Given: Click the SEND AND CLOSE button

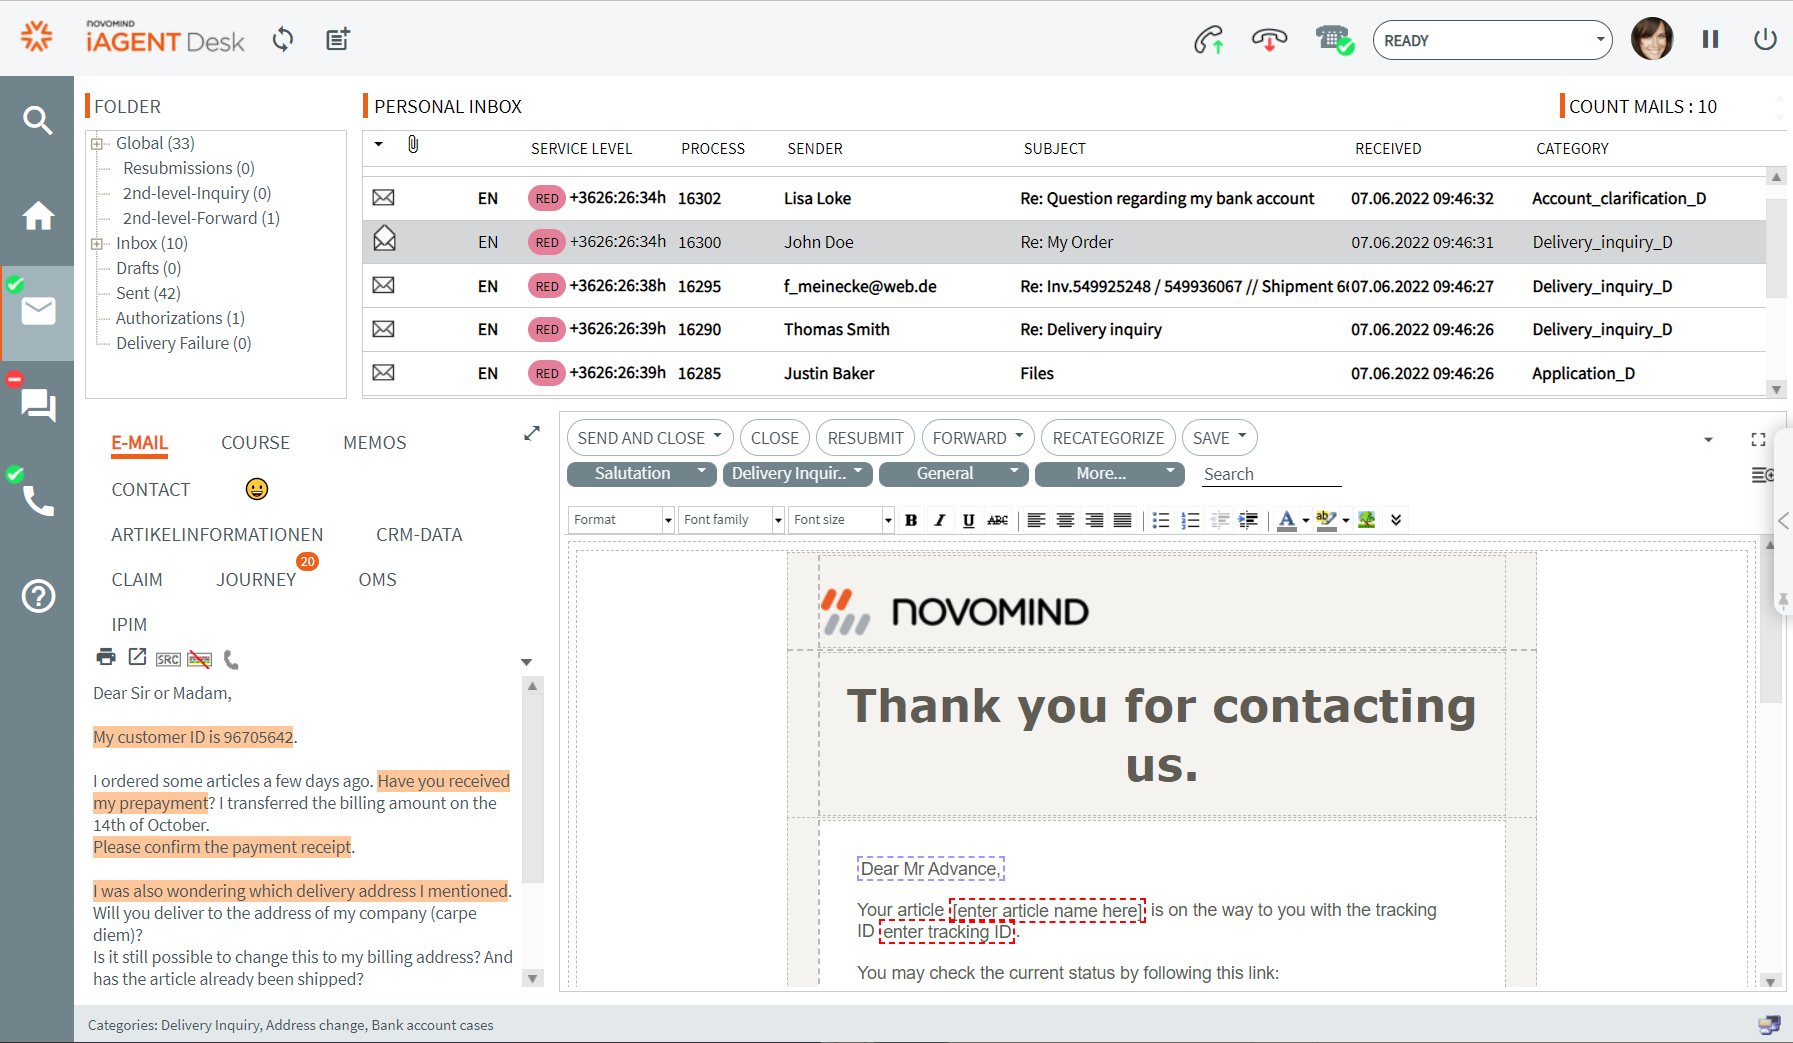Looking at the screenshot, I should click(650, 438).
